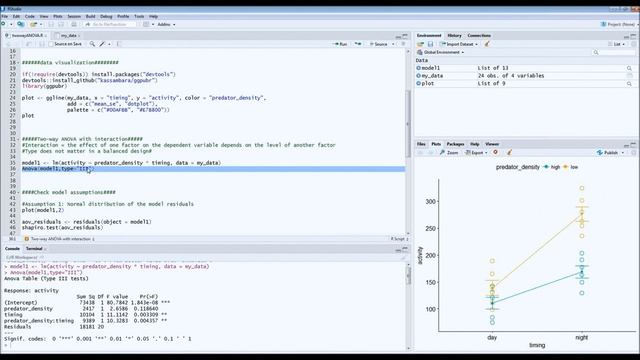This screenshot has width=640, height=360.
Task: Click the Compile Report notebook icon
Action: (119, 44)
